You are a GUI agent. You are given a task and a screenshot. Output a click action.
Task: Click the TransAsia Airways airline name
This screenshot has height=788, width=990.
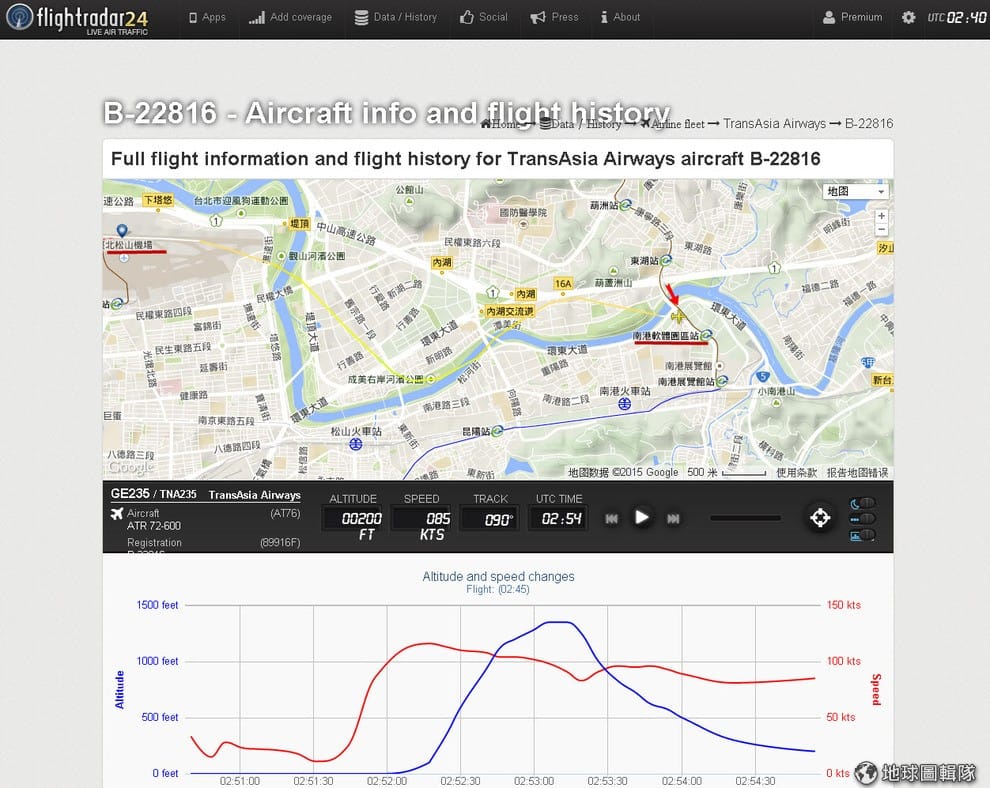point(254,495)
